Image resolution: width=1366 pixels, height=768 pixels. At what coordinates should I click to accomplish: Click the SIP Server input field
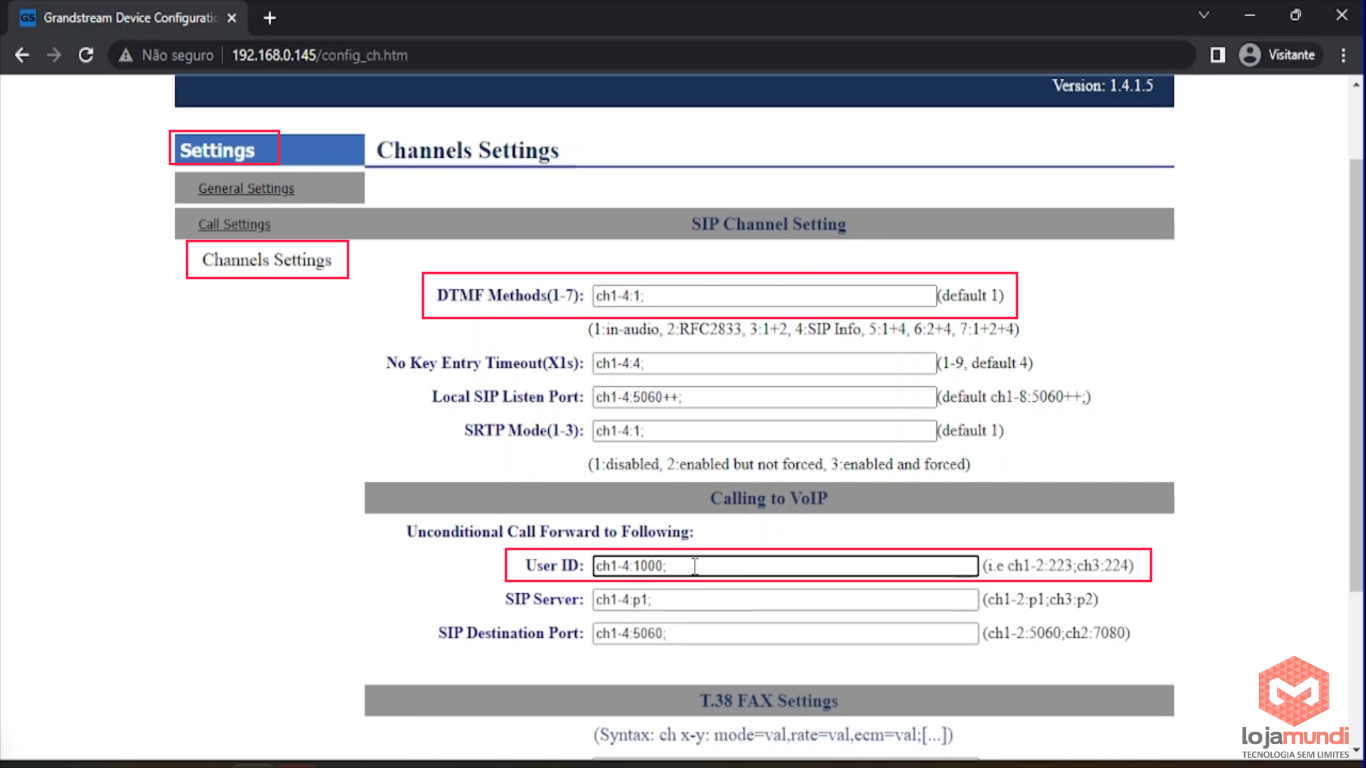[785, 600]
